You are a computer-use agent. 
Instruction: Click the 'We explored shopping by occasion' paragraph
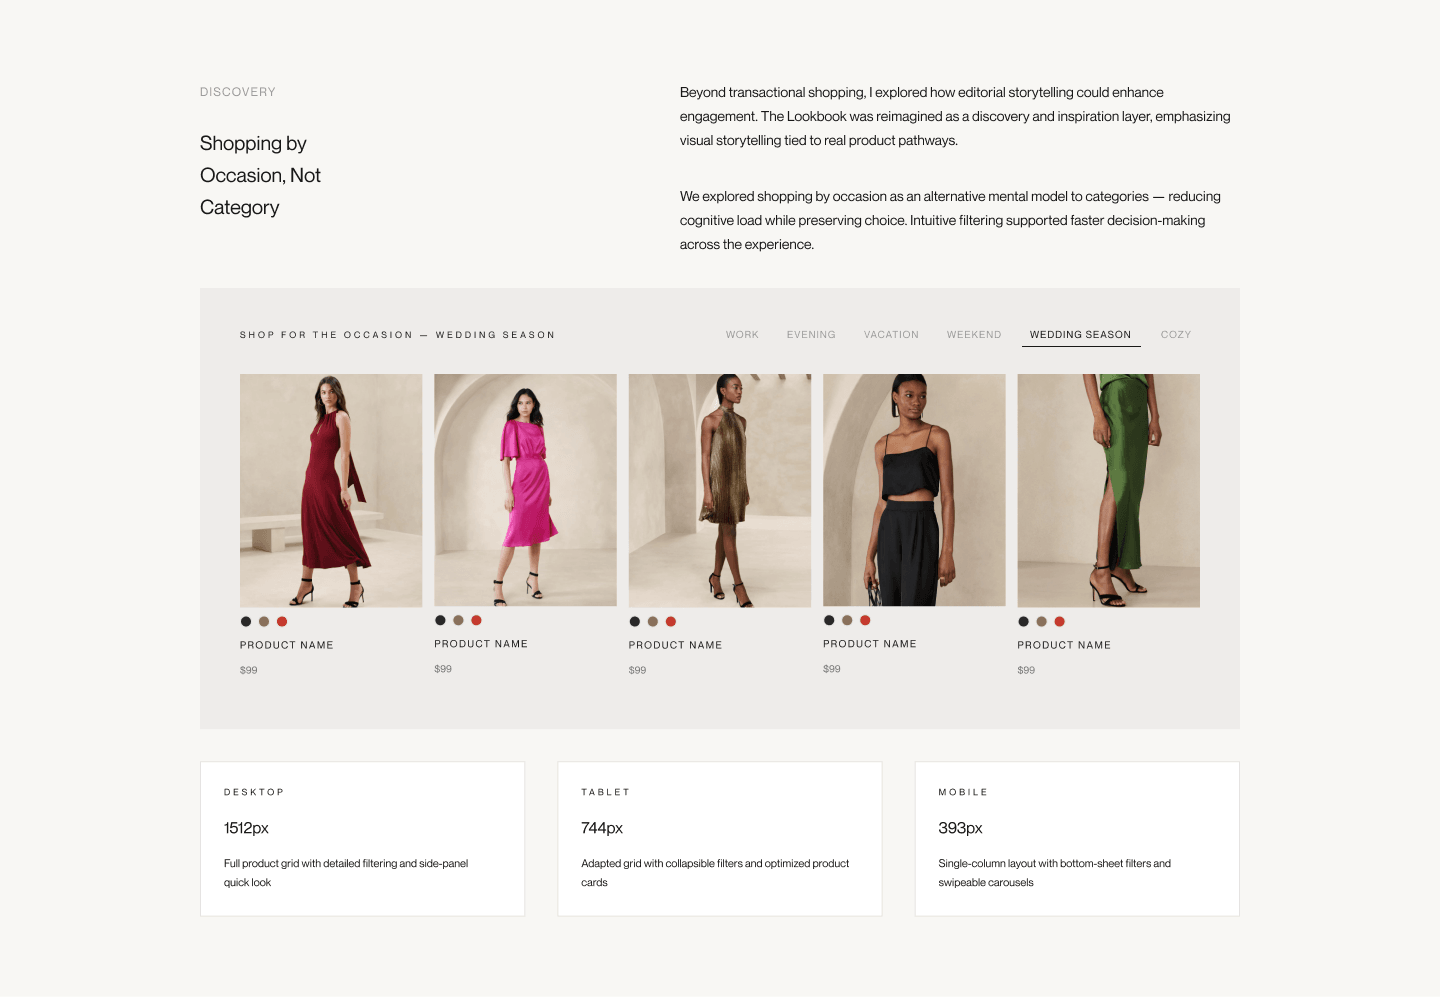tap(950, 220)
